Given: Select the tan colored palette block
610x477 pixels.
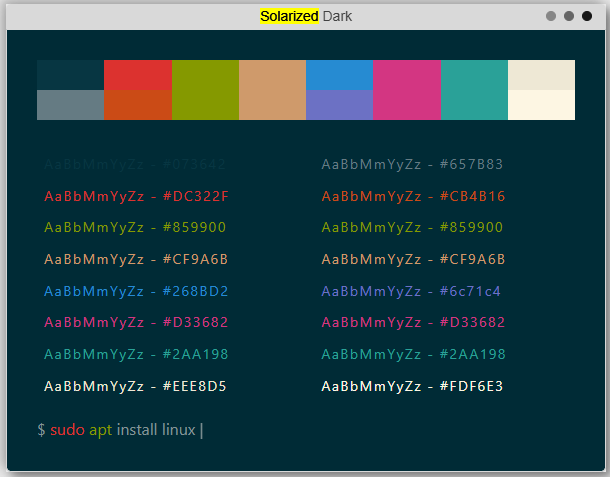Looking at the screenshot, I should pyautogui.click(x=272, y=90).
